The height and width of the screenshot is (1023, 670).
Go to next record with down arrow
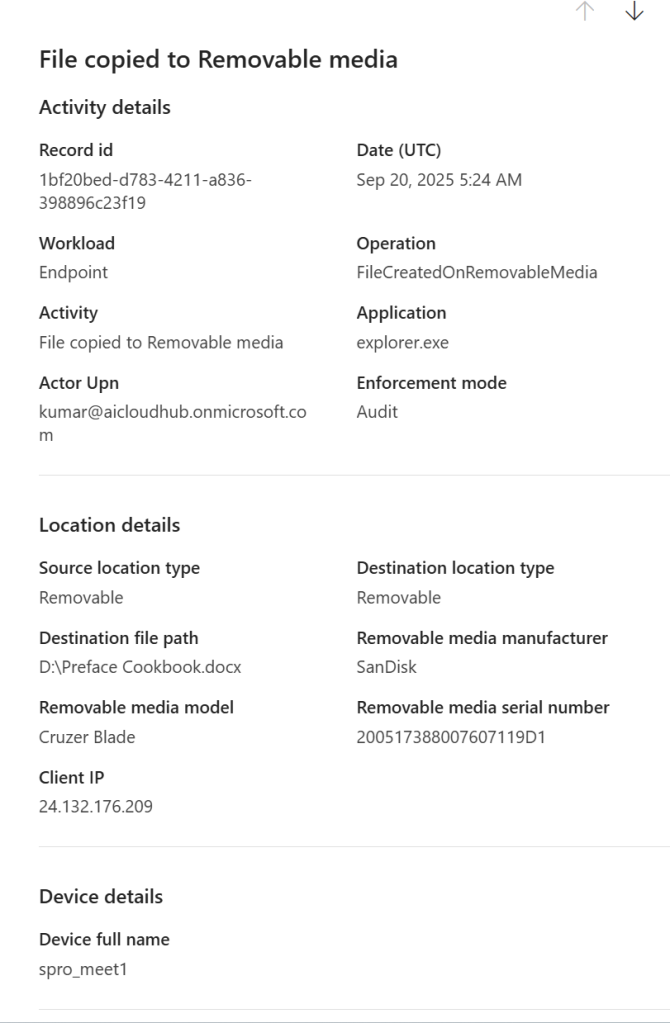point(634,11)
